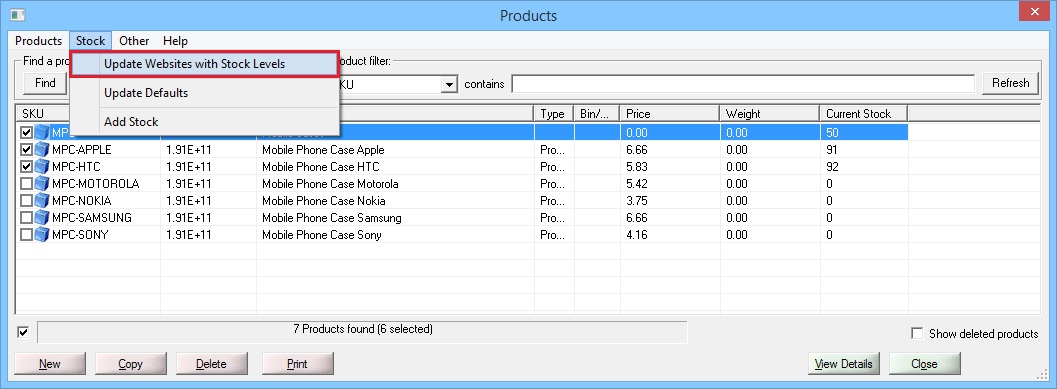Screen dimensions: 1057x389
Task: Click the product cube icon for MPC-APPLE
Action: (x=42, y=149)
